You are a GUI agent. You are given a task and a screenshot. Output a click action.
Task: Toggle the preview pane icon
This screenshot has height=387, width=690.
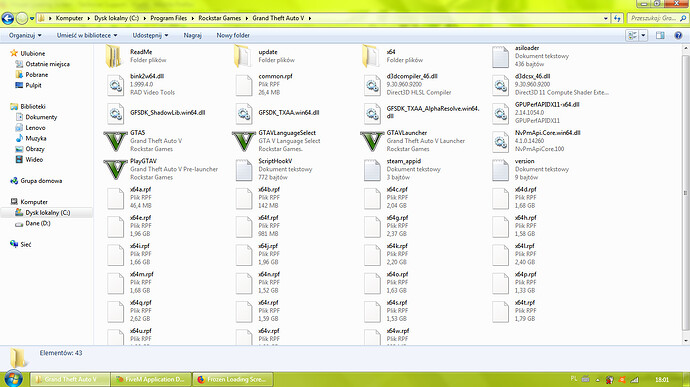(x=660, y=35)
